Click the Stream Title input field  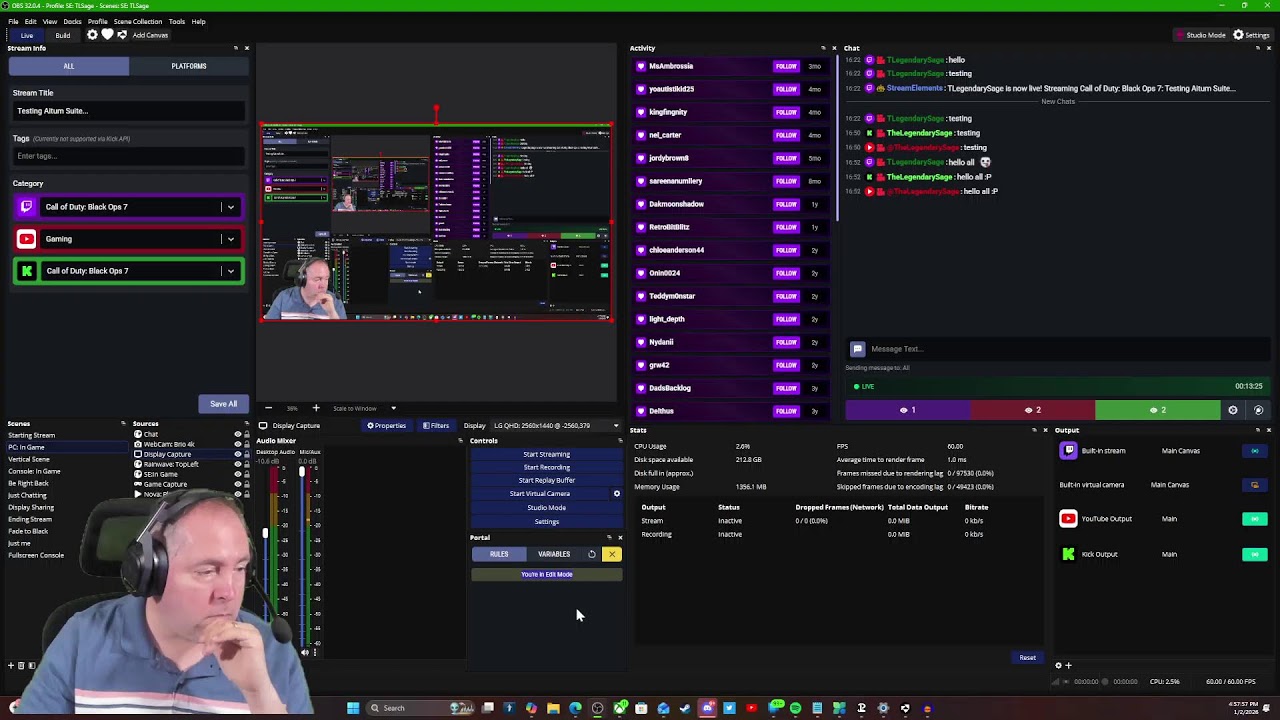tap(128, 111)
